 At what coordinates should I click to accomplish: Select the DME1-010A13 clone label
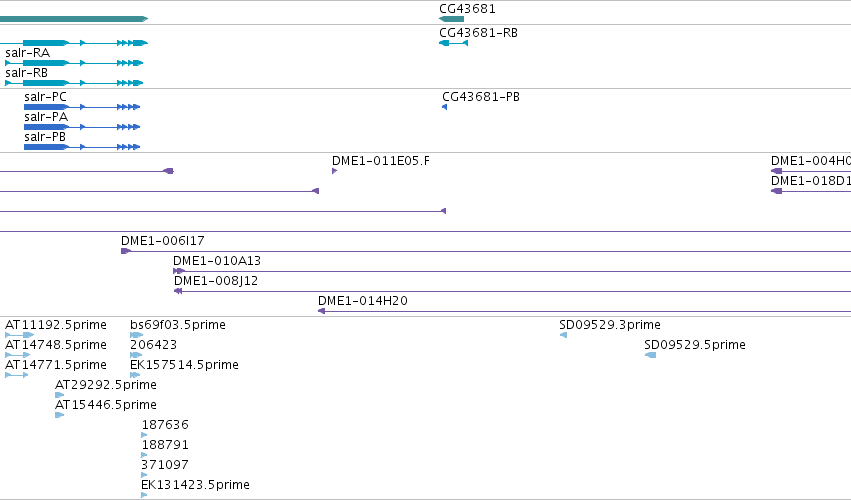[x=217, y=261]
